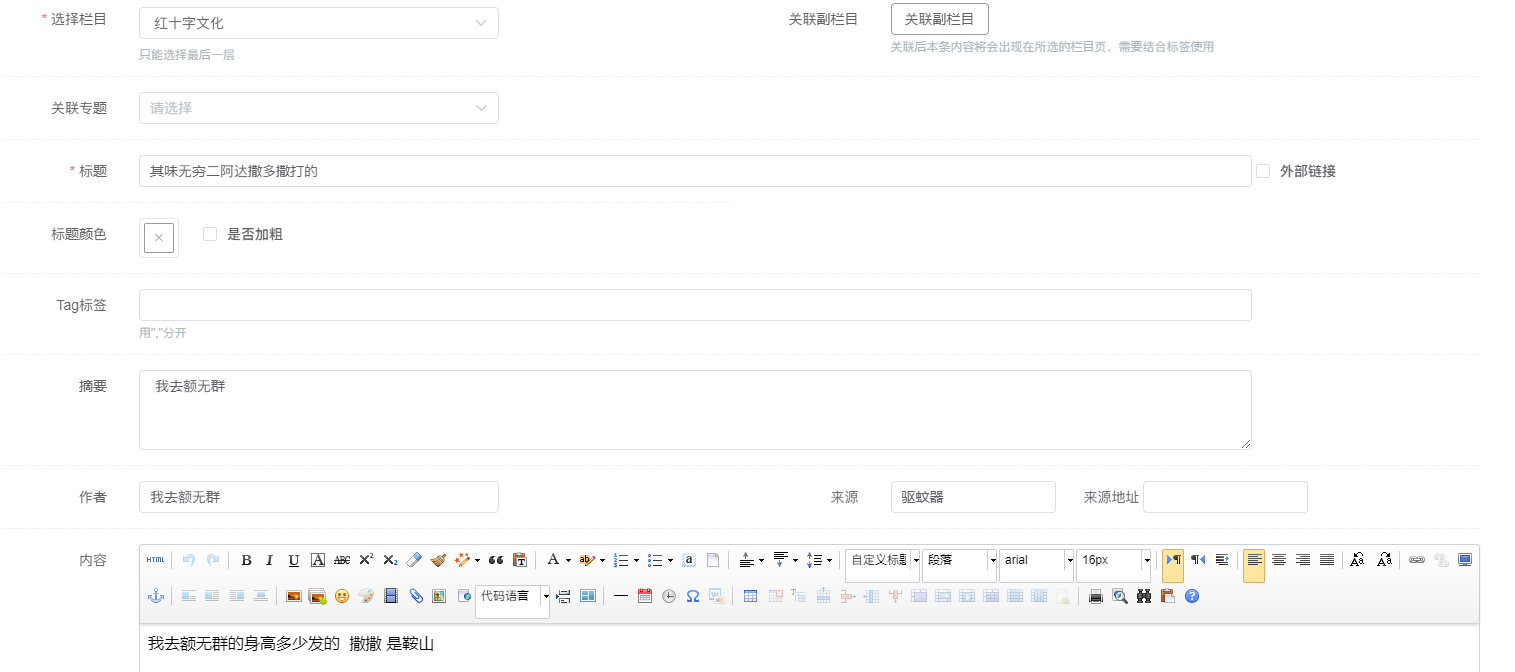Toggle HTML source mode in editor
Screen dimensions: 1515x672
coord(155,560)
